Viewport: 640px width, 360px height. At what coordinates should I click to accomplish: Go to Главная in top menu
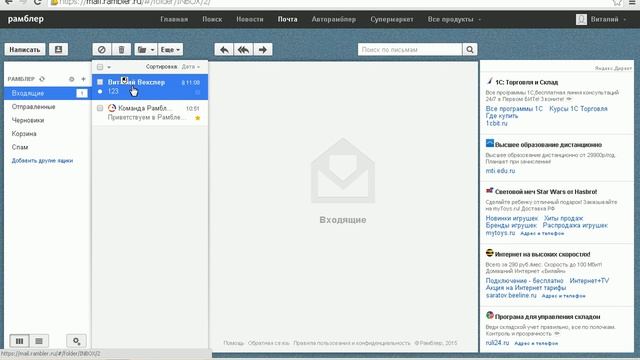[x=174, y=19]
